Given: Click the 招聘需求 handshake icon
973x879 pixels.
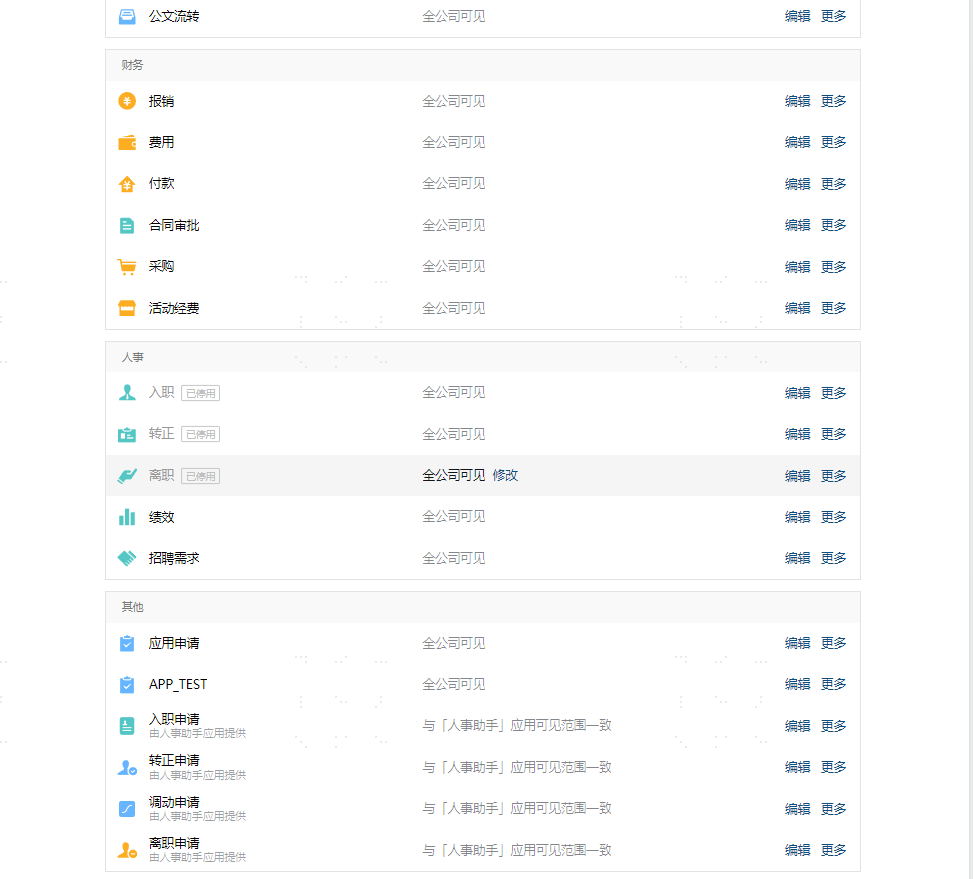Looking at the screenshot, I should (x=127, y=558).
